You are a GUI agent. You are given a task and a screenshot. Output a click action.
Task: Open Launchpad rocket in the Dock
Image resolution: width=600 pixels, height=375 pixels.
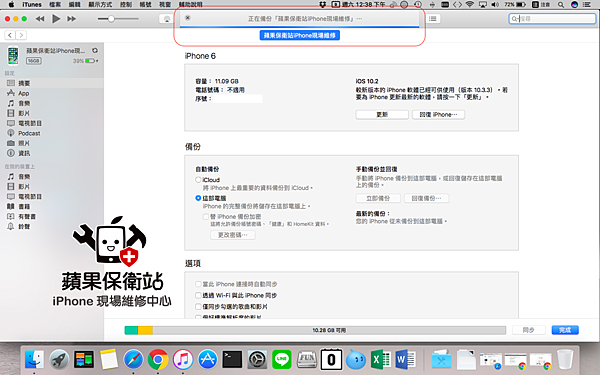59,359
